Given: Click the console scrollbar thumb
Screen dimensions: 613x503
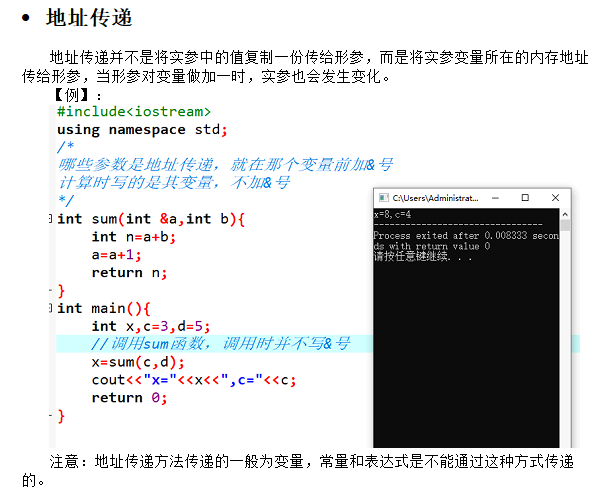Looking at the screenshot, I should click(565, 226).
